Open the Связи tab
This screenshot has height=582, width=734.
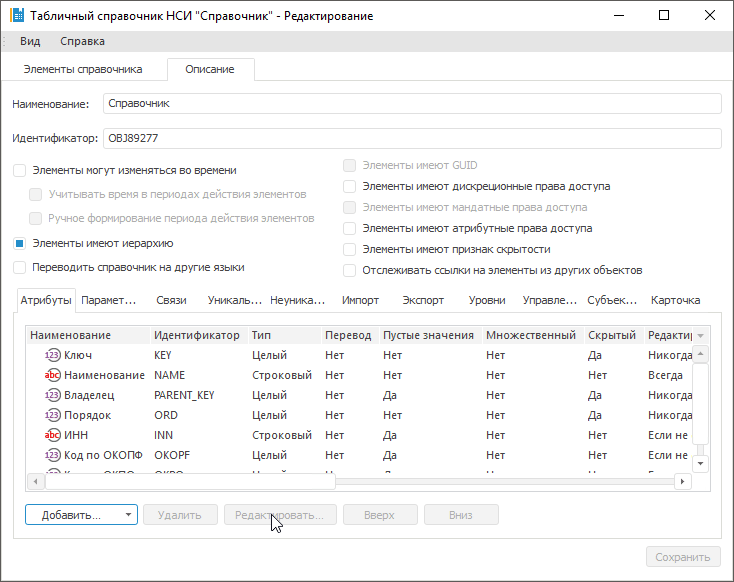point(171,300)
